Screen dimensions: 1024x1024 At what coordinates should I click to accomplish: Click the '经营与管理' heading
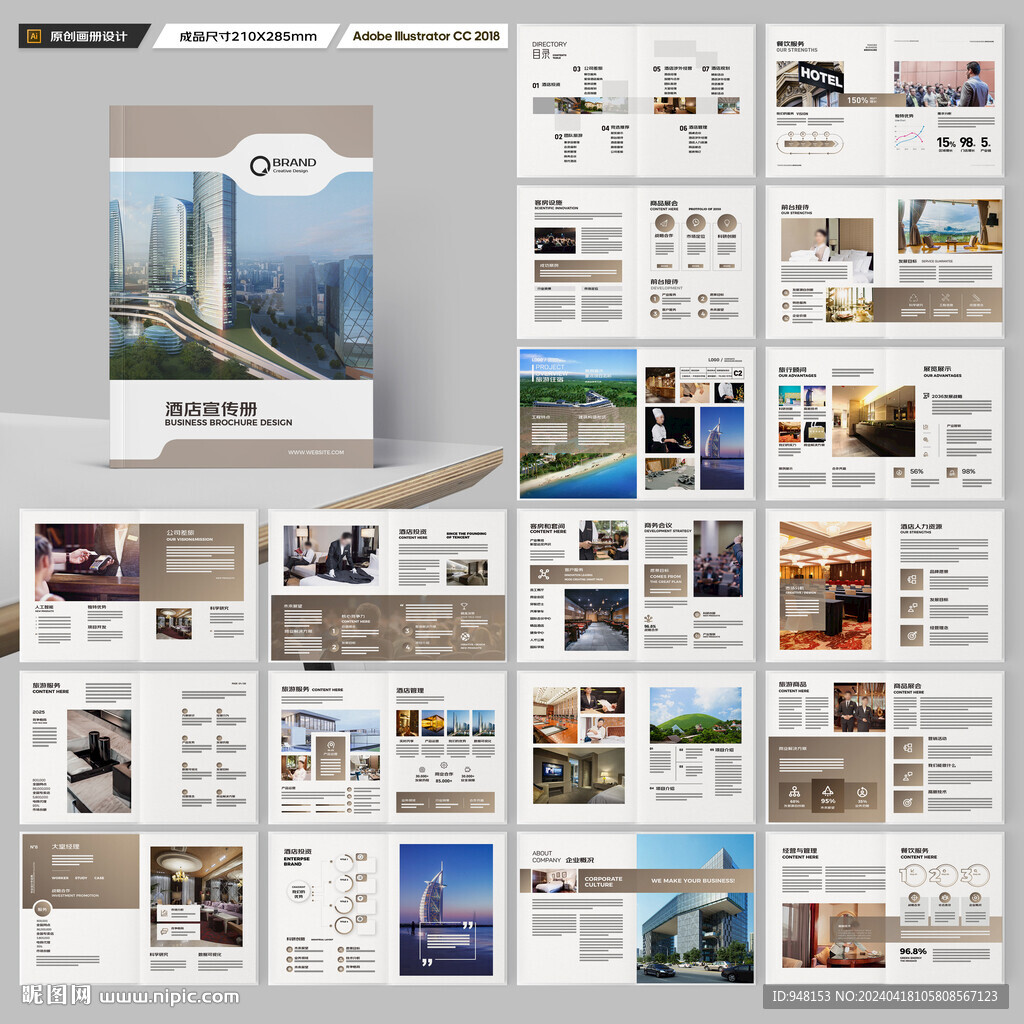point(800,850)
